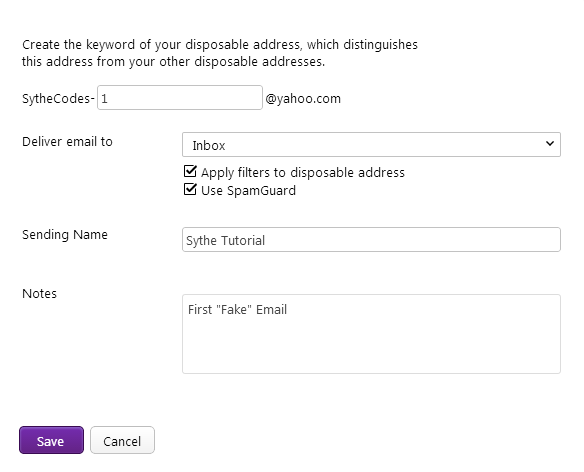Focus the SytheCodes keyword input field
The height and width of the screenshot is (472, 584).
(x=180, y=98)
